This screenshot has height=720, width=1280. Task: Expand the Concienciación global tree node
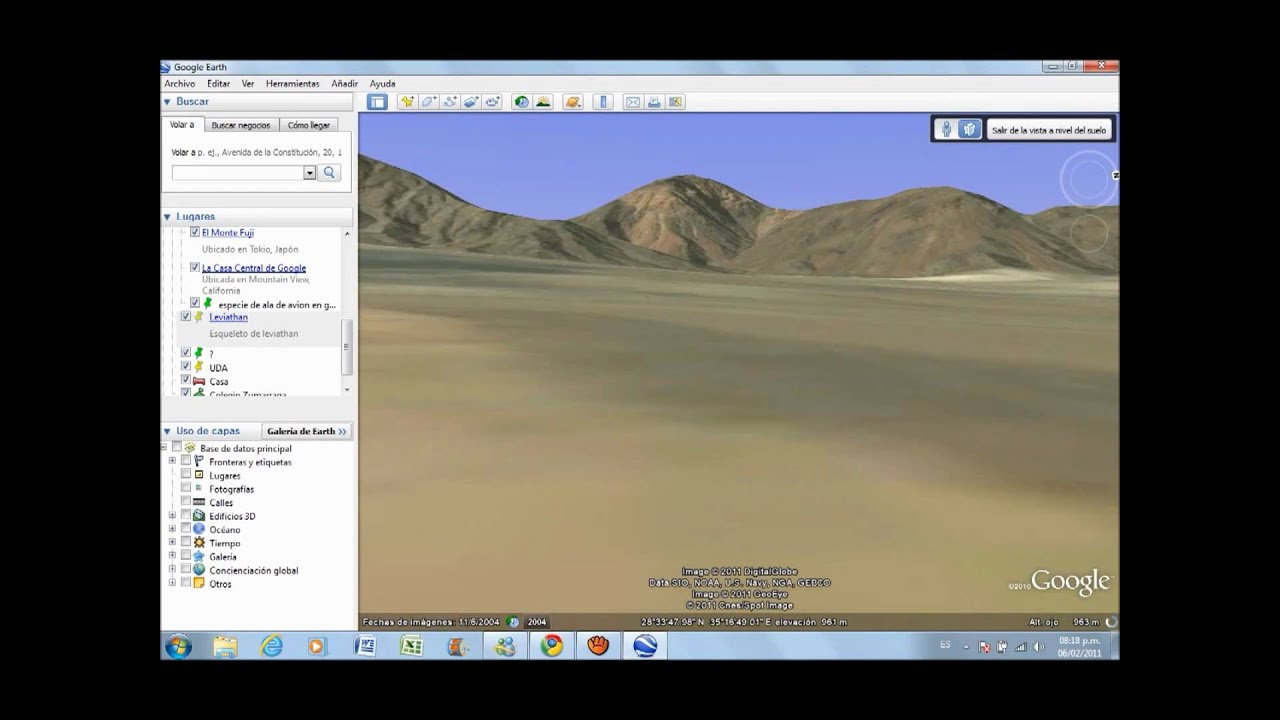pos(172,569)
